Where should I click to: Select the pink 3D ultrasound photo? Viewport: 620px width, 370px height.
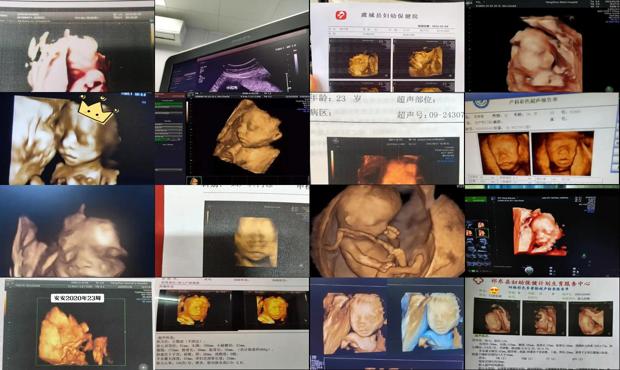coord(77,46)
